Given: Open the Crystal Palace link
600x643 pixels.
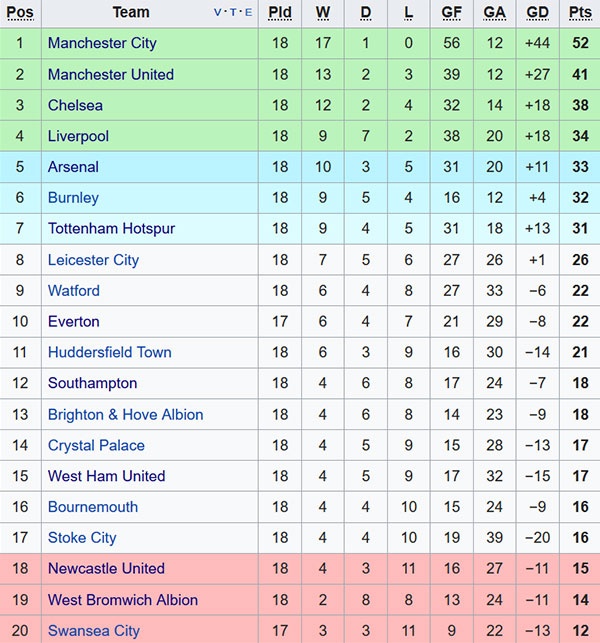Looking at the screenshot, I should pyautogui.click(x=96, y=445).
